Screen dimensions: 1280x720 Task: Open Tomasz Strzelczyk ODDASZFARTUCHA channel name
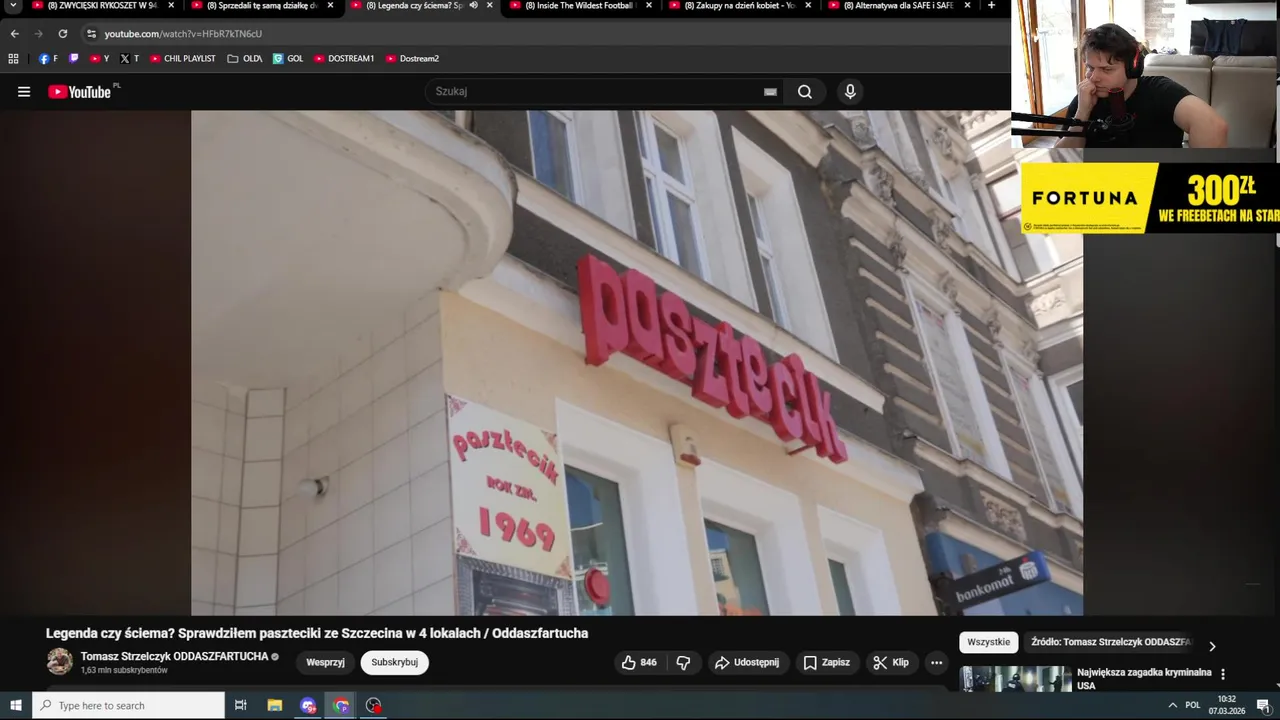[x=174, y=657]
